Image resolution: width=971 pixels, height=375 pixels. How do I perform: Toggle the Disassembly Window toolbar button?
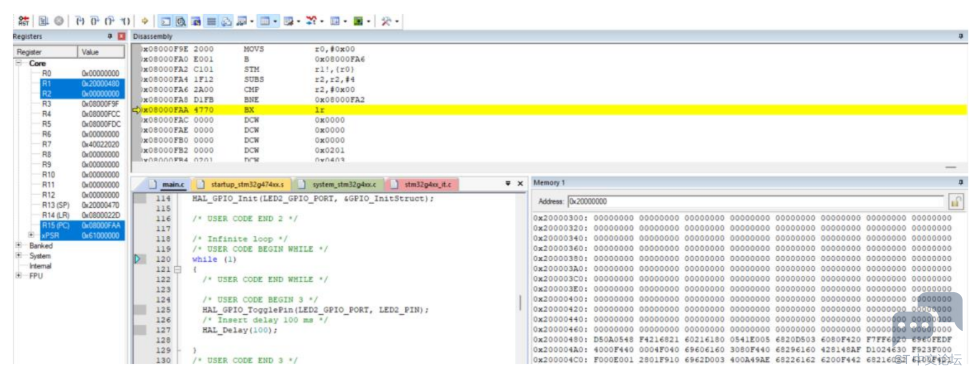pyautogui.click(x=180, y=21)
